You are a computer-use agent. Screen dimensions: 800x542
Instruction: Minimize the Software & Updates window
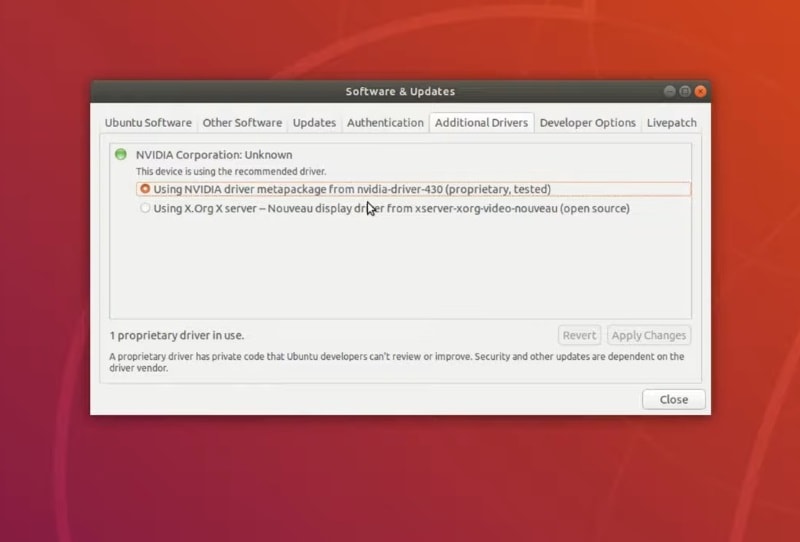pos(669,91)
